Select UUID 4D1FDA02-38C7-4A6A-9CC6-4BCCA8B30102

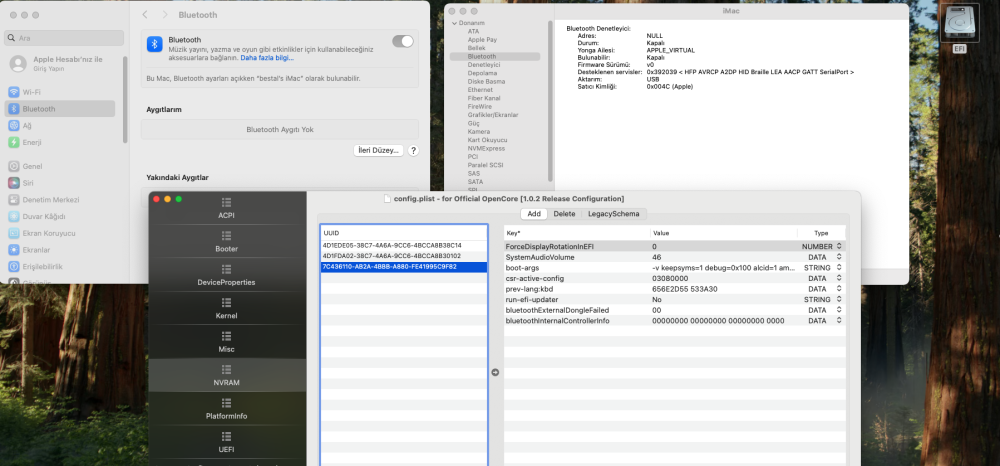(404, 256)
